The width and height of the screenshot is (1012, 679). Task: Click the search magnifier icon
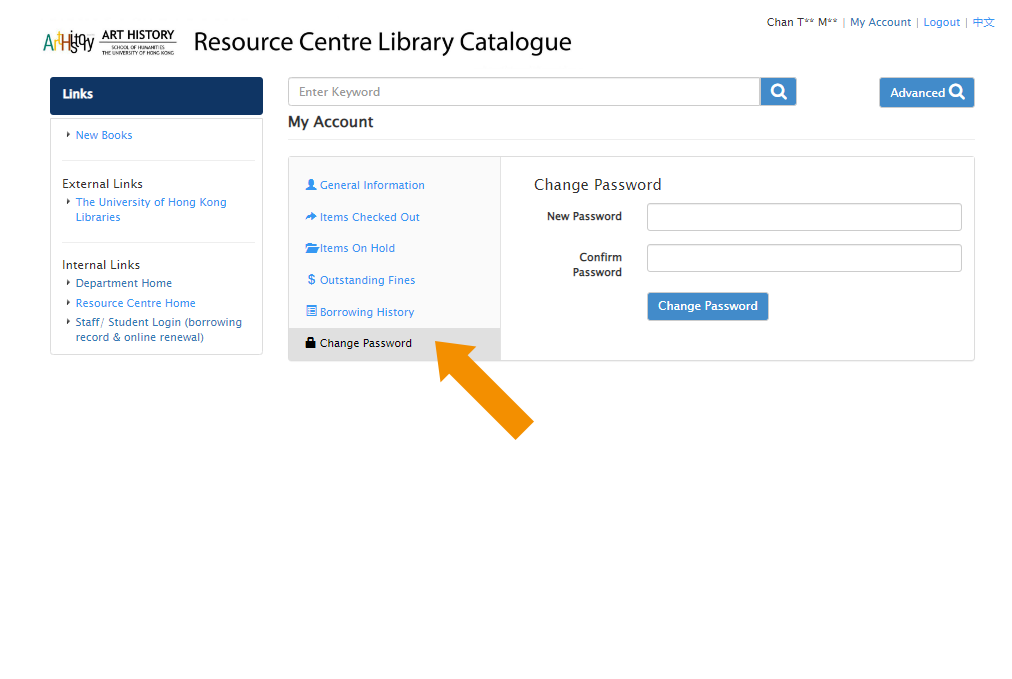778,91
